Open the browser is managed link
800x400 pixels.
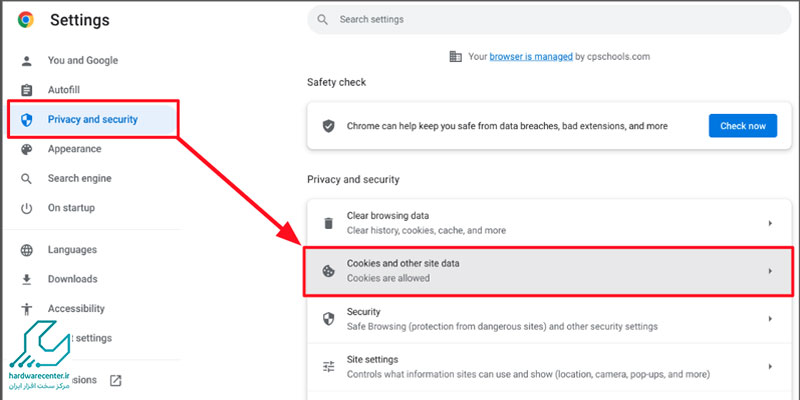click(531, 57)
